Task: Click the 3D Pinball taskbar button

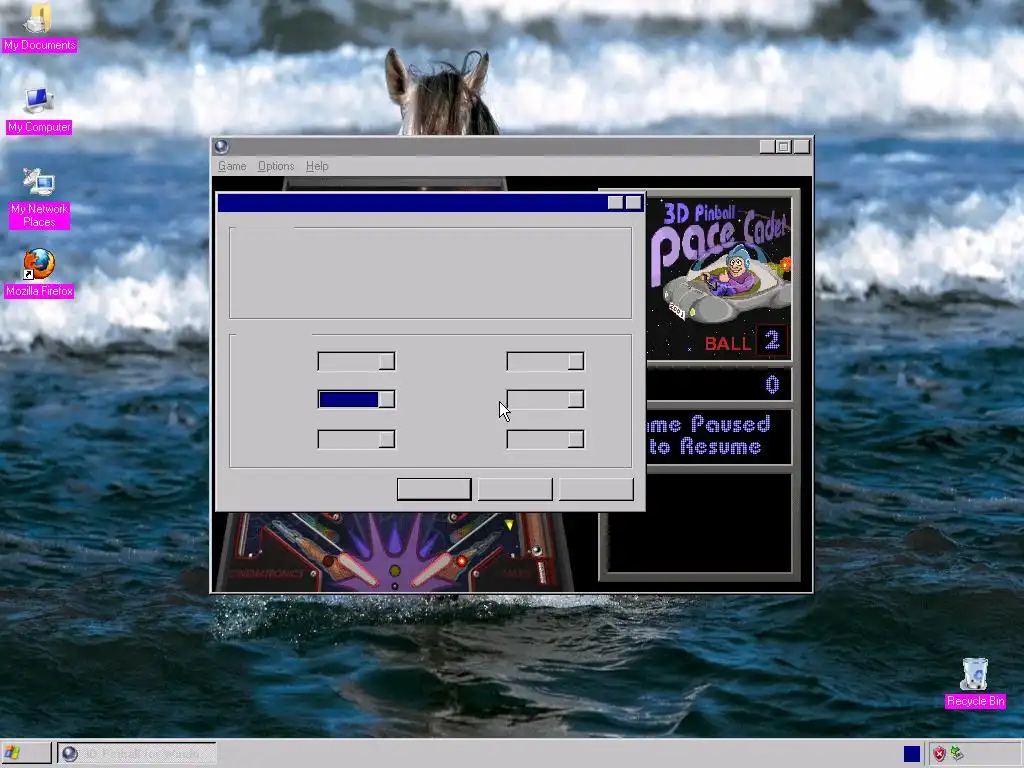Action: [136, 754]
